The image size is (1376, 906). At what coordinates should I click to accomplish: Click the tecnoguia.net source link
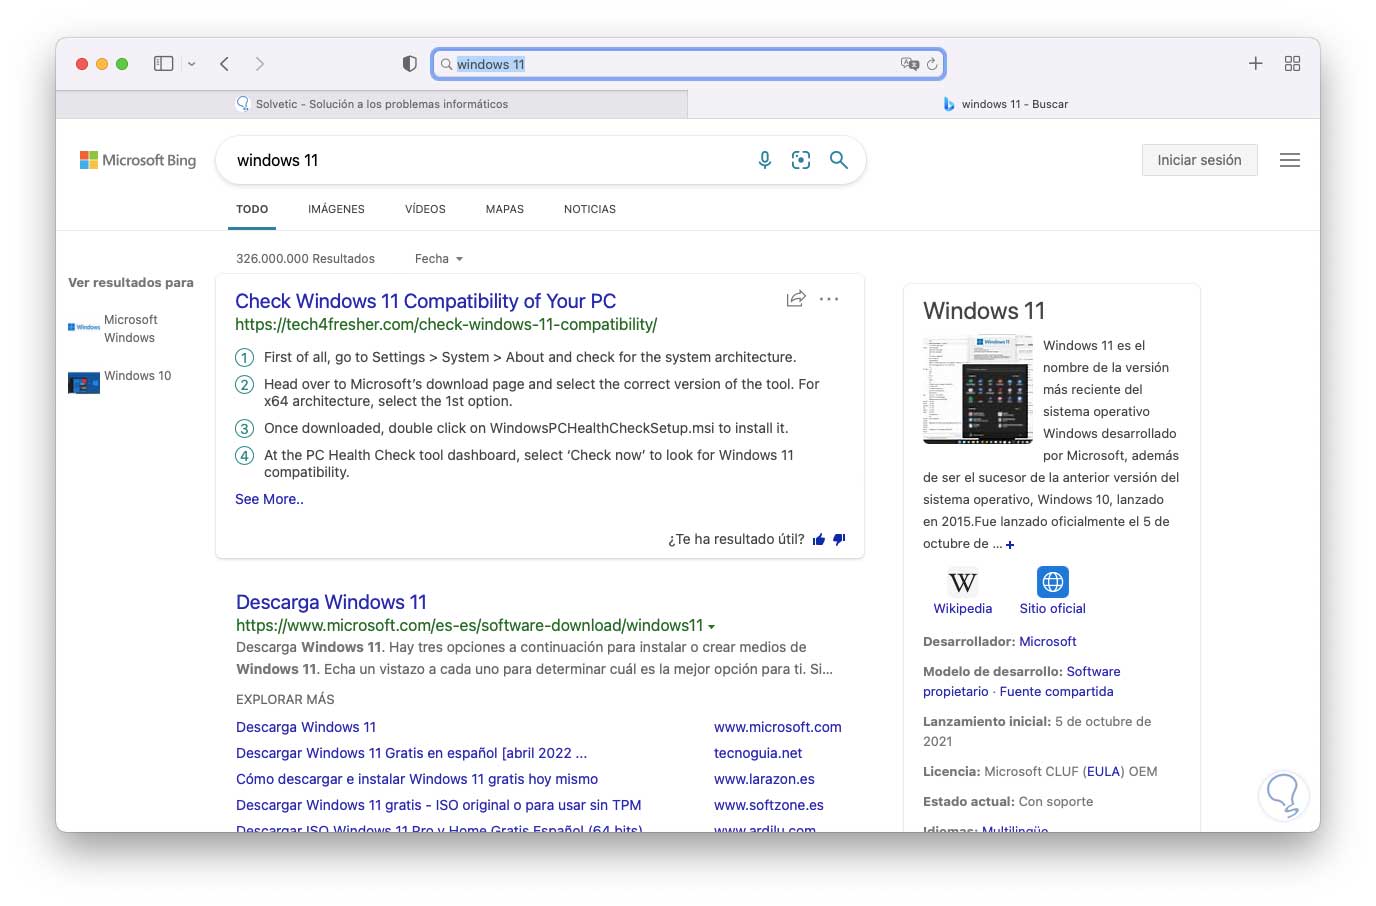pos(758,753)
